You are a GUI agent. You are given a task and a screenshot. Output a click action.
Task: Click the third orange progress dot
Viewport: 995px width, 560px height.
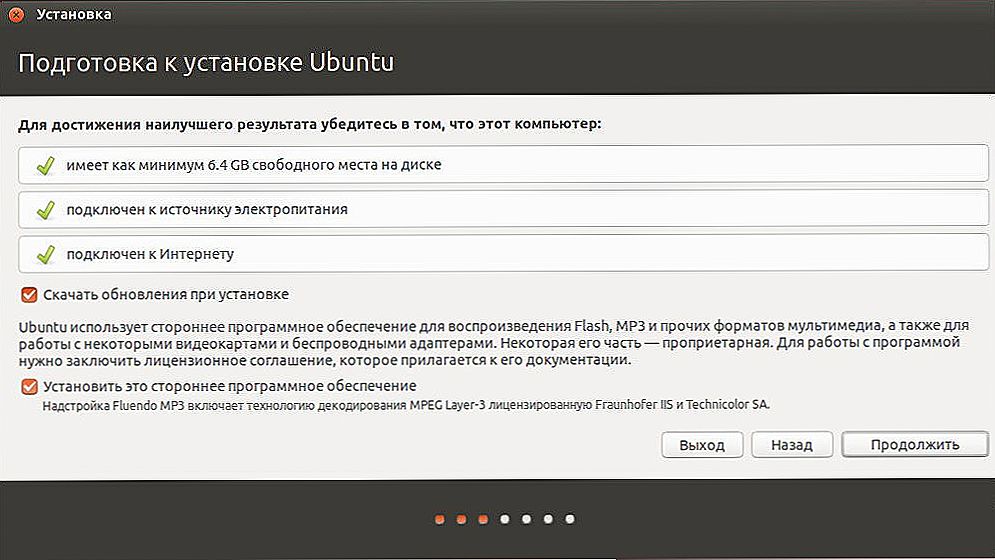tap(483, 519)
